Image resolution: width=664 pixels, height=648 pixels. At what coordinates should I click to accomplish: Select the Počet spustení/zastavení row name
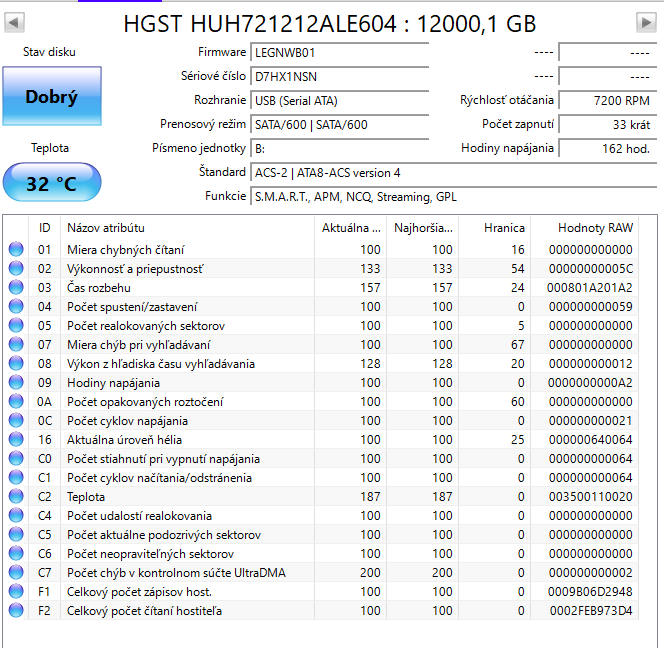point(132,307)
